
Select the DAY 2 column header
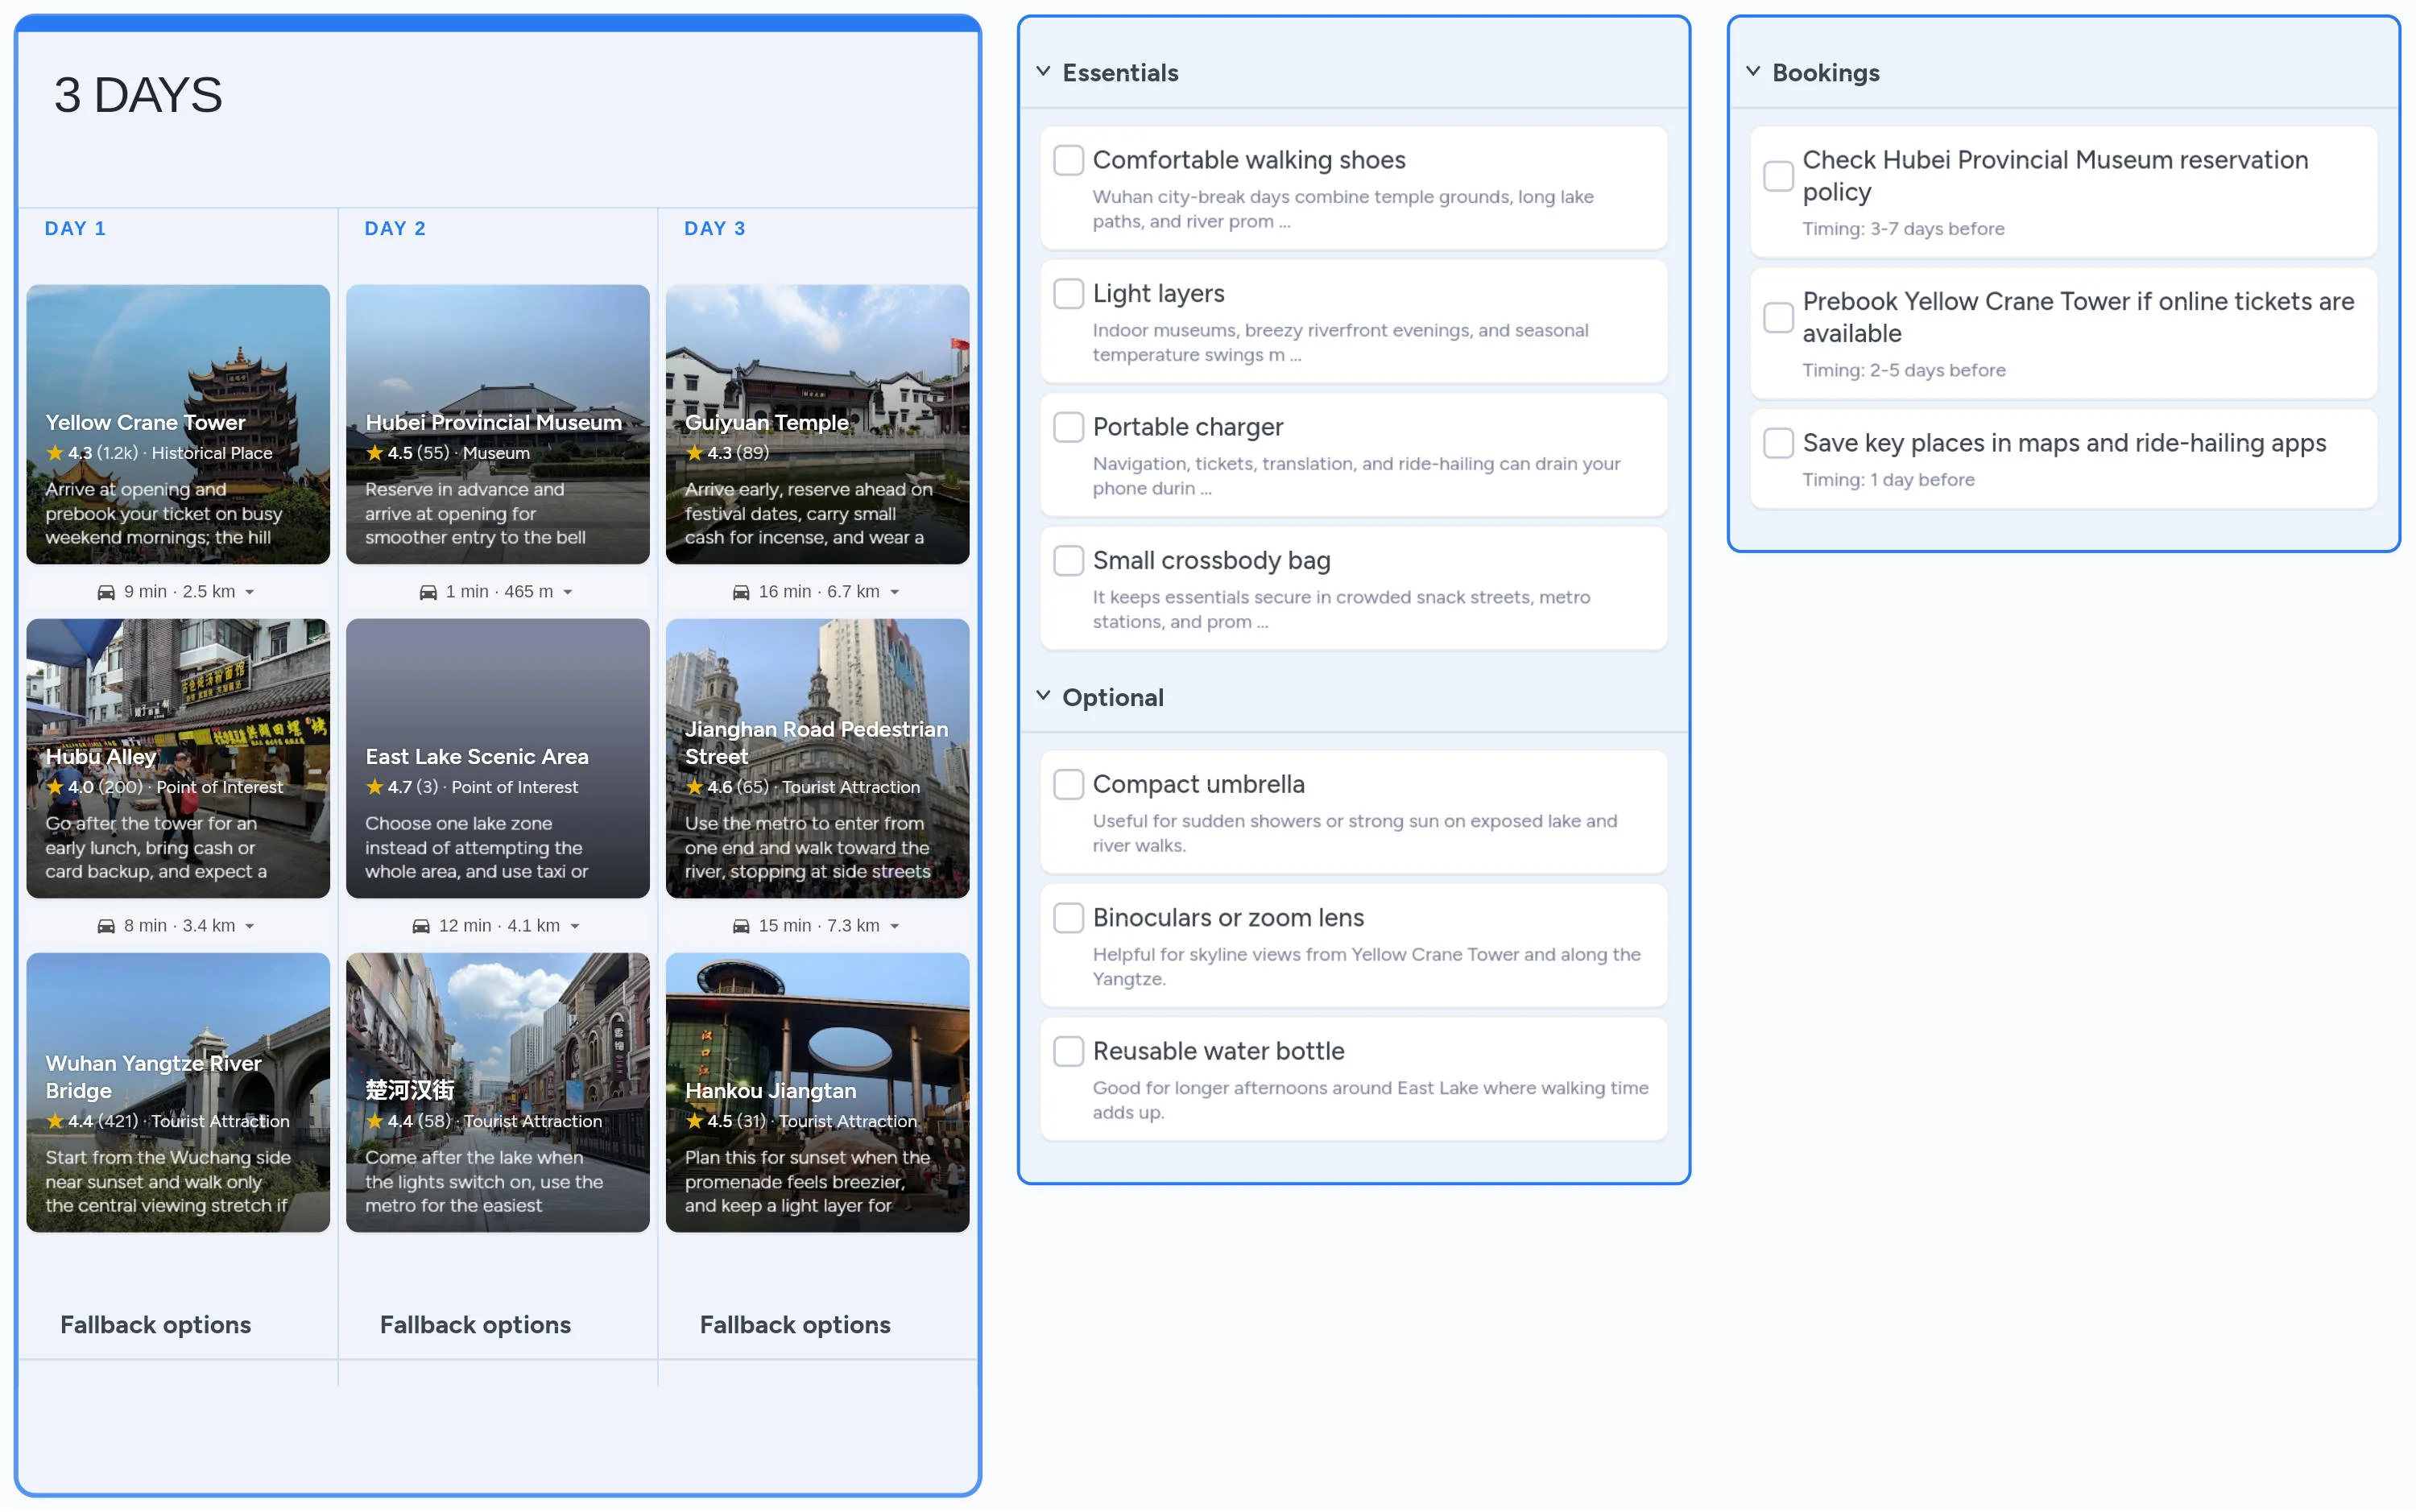(x=395, y=229)
